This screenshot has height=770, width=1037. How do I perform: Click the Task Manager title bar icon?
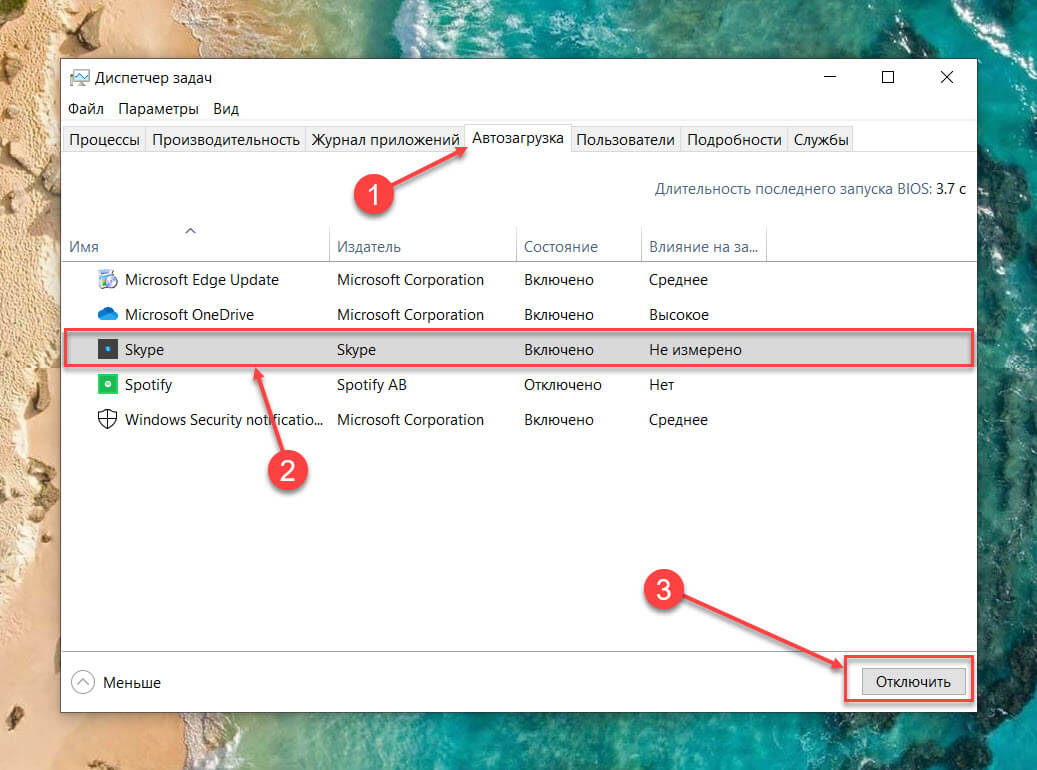(79, 78)
